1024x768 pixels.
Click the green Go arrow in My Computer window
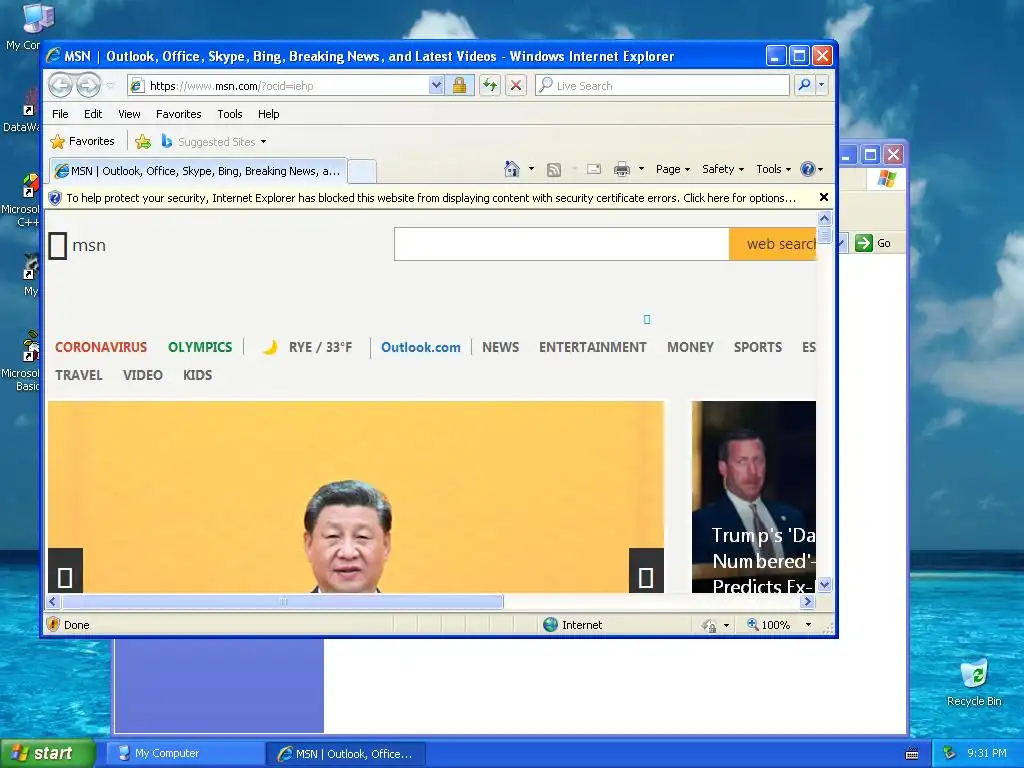(863, 243)
